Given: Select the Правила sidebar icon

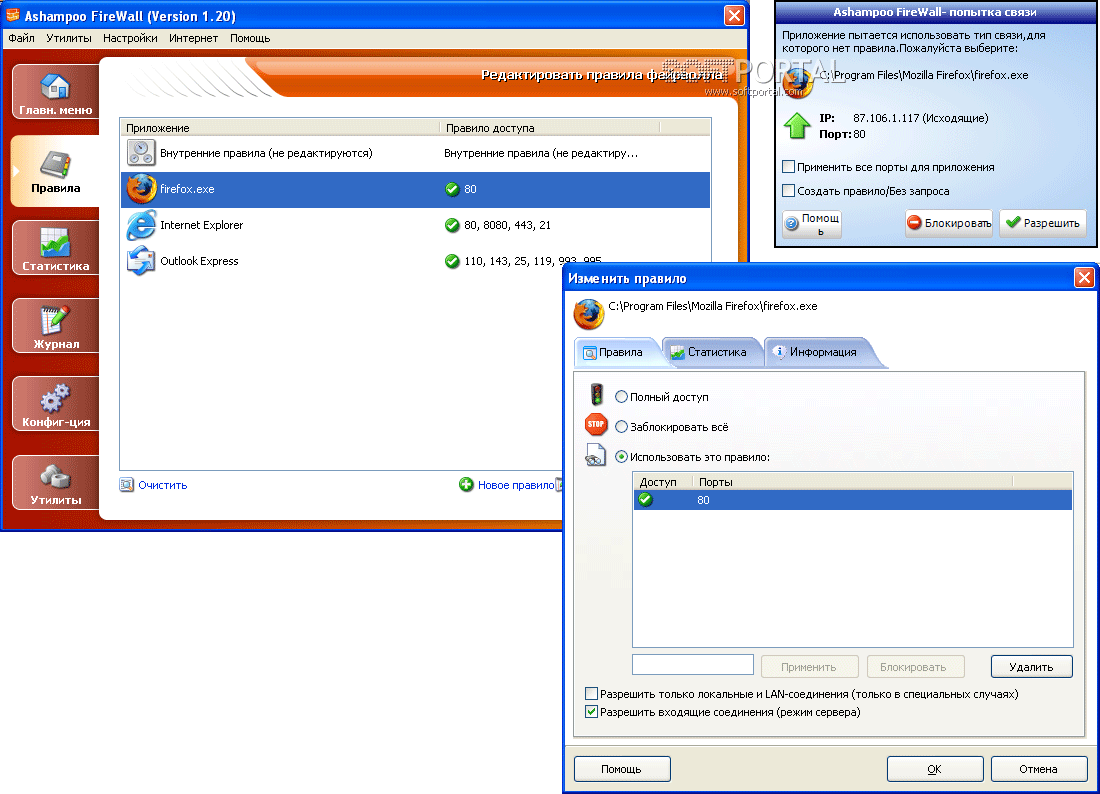Looking at the screenshot, I should point(55,170).
